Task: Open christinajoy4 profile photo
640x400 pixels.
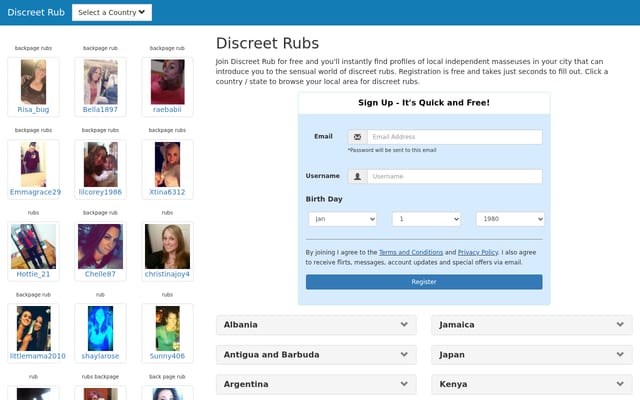Action: click(x=167, y=246)
